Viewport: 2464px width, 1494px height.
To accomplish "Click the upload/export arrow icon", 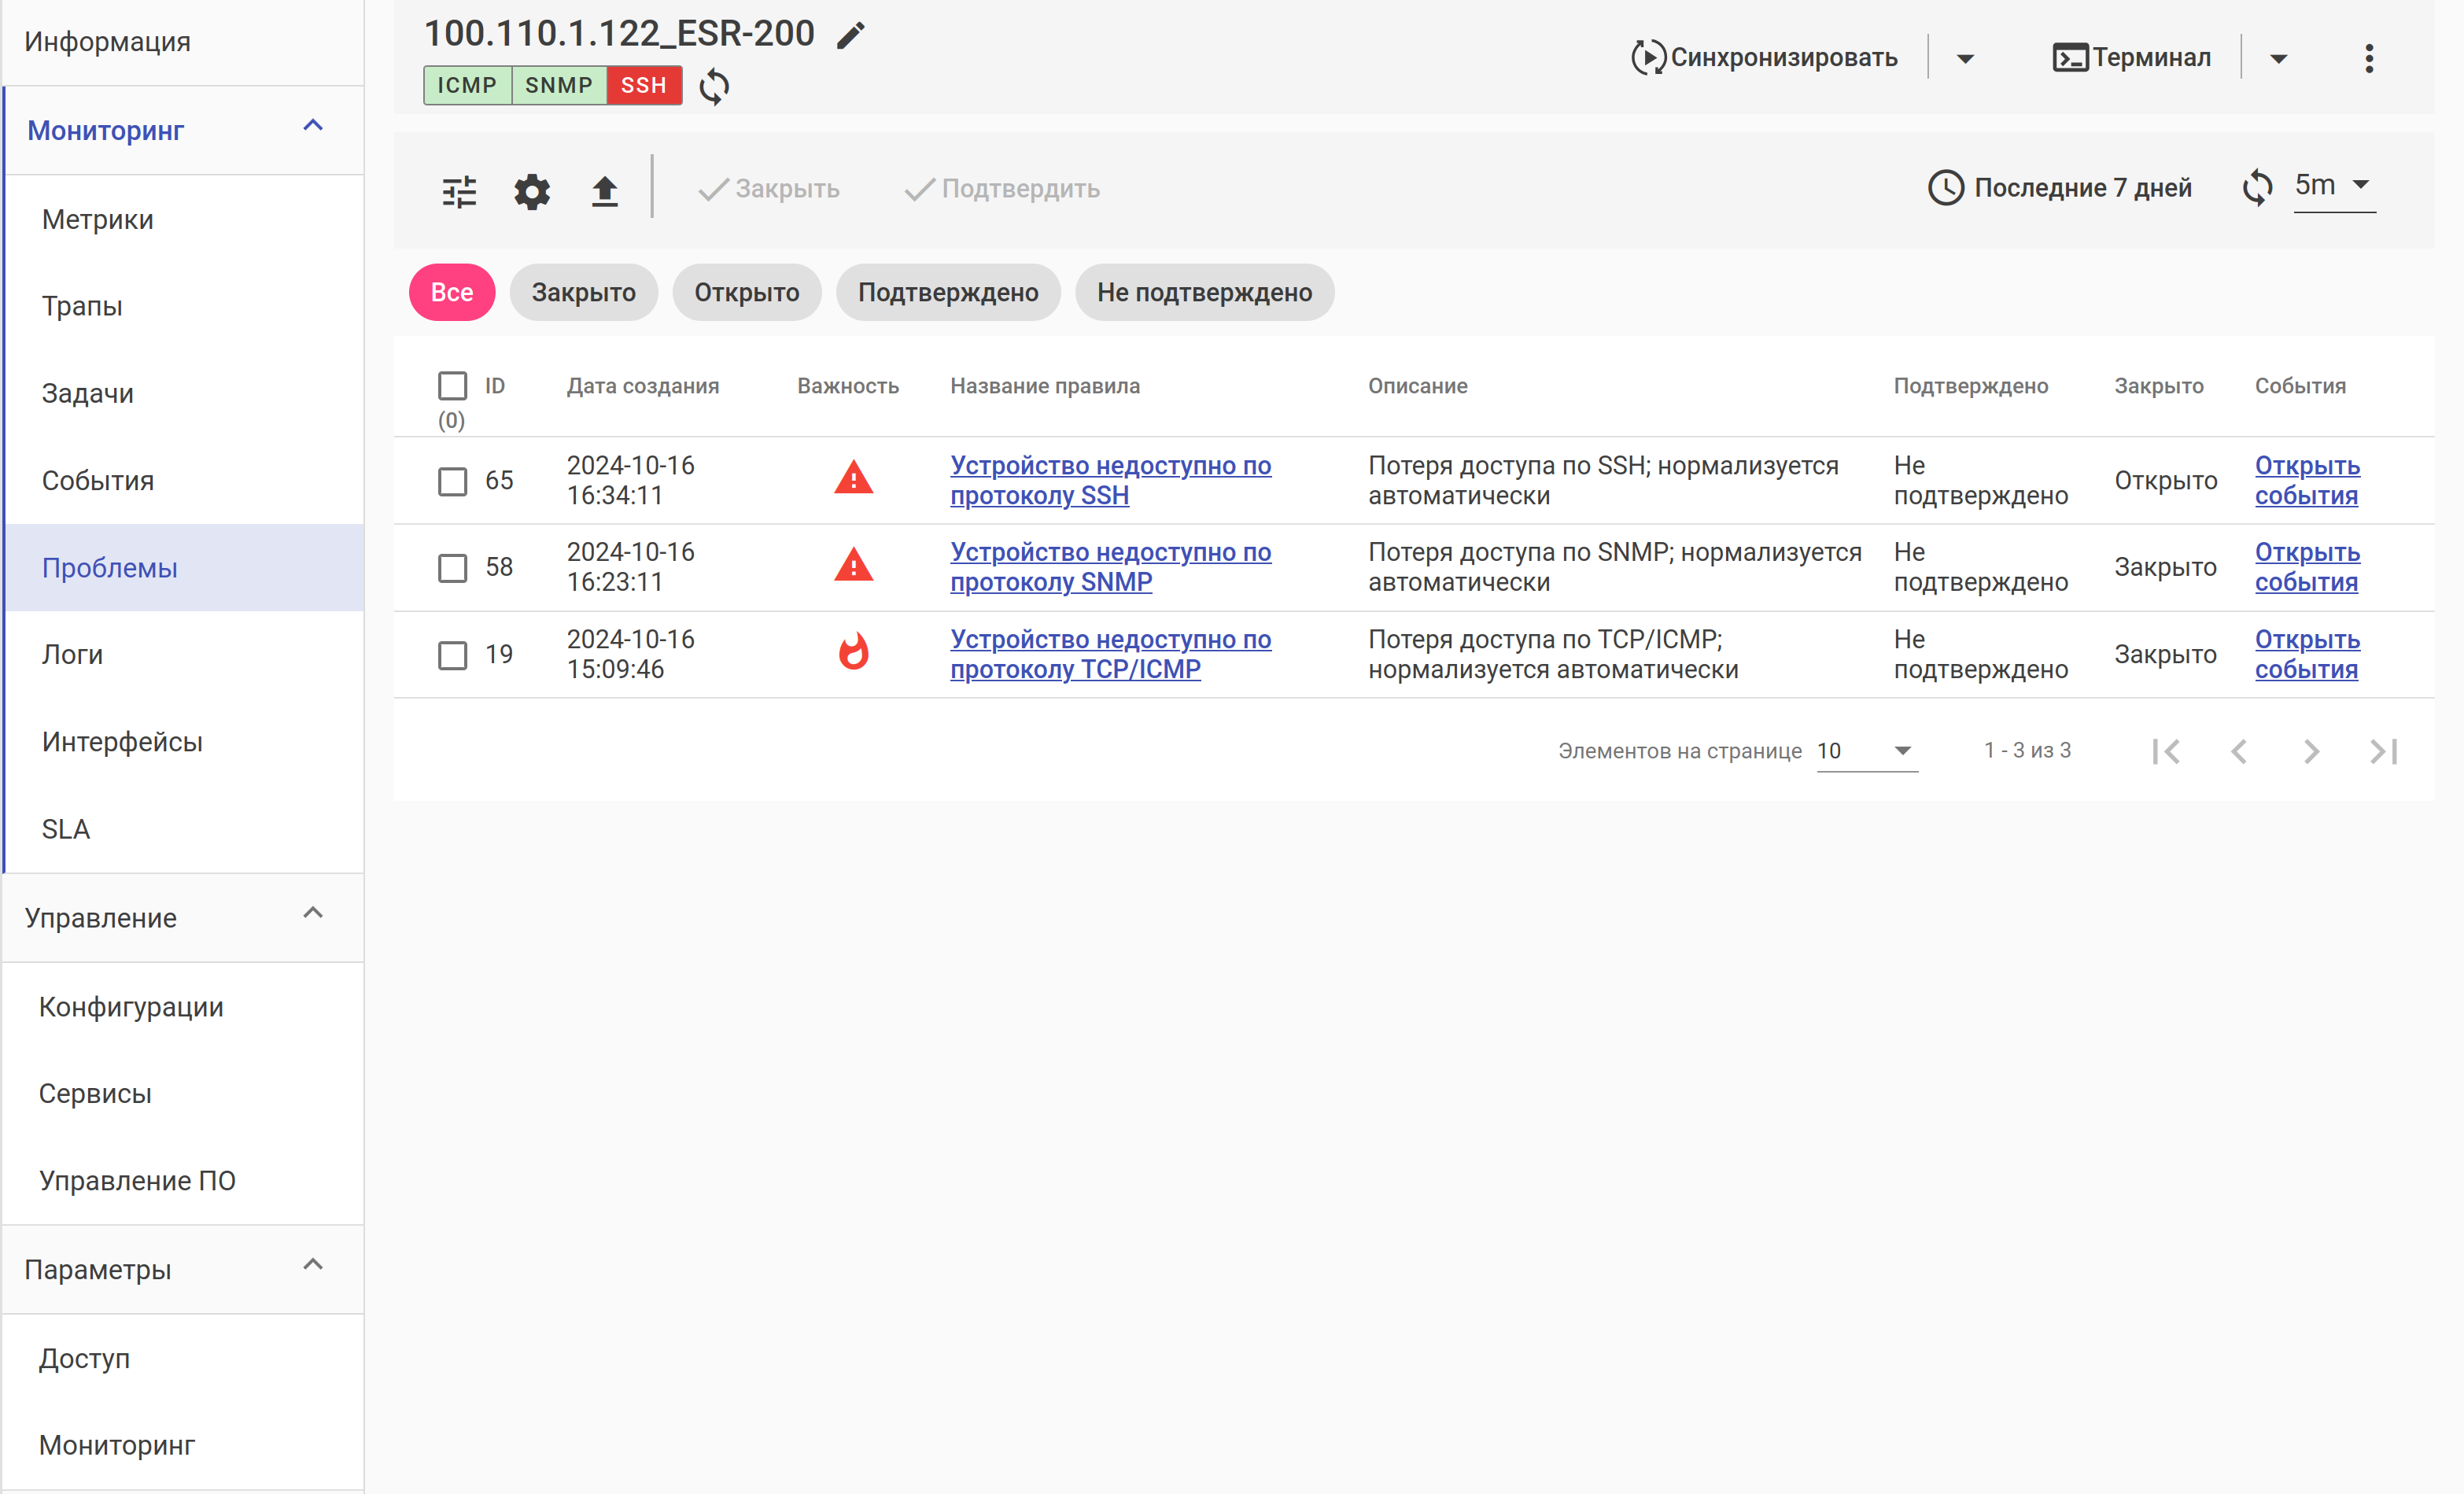I will (604, 190).
